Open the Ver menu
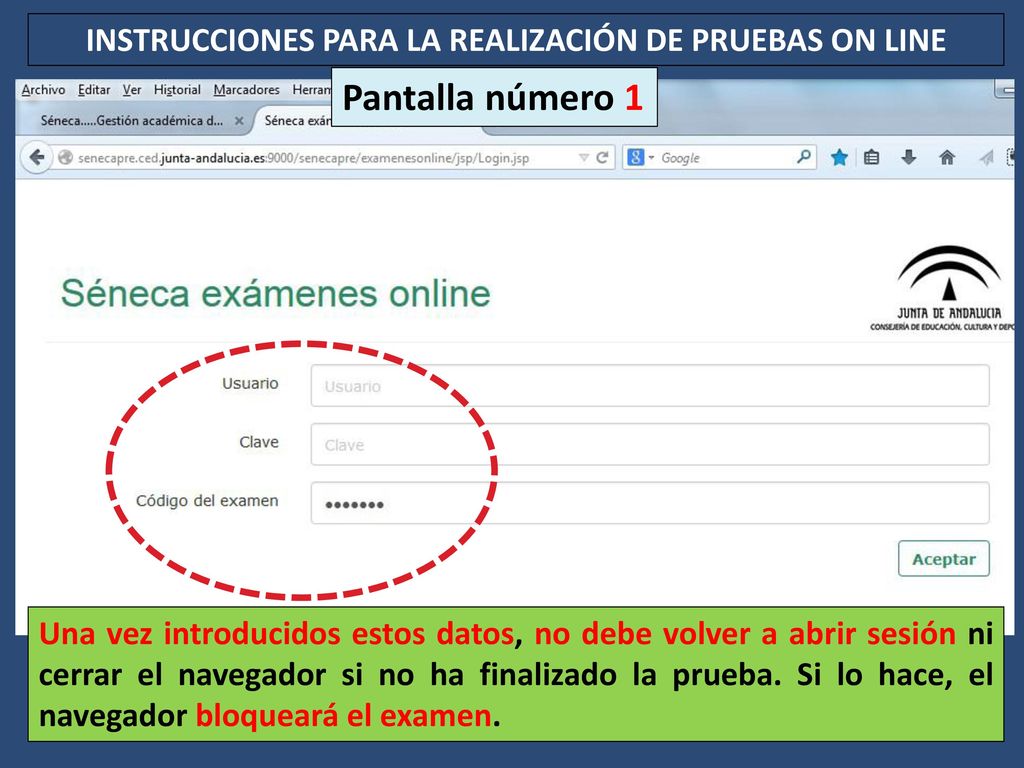 [x=132, y=90]
